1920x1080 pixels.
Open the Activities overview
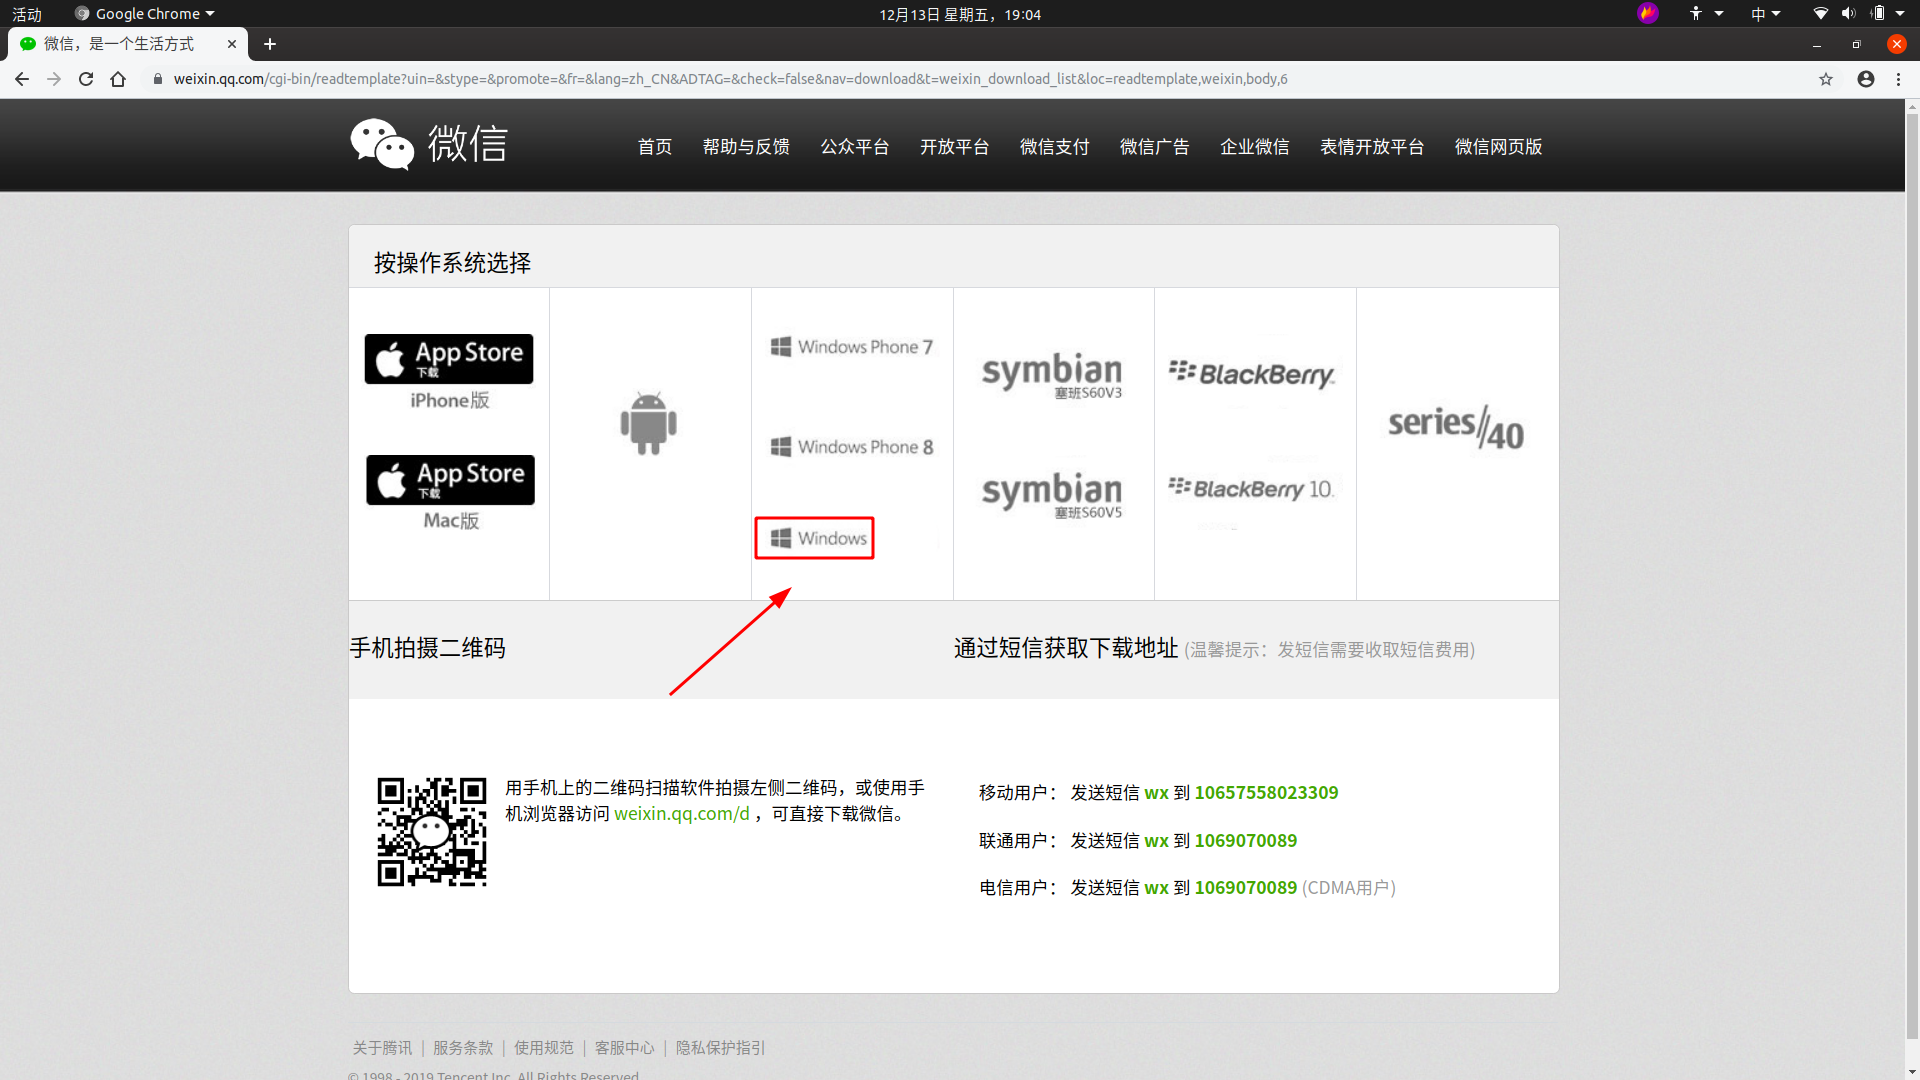point(27,14)
